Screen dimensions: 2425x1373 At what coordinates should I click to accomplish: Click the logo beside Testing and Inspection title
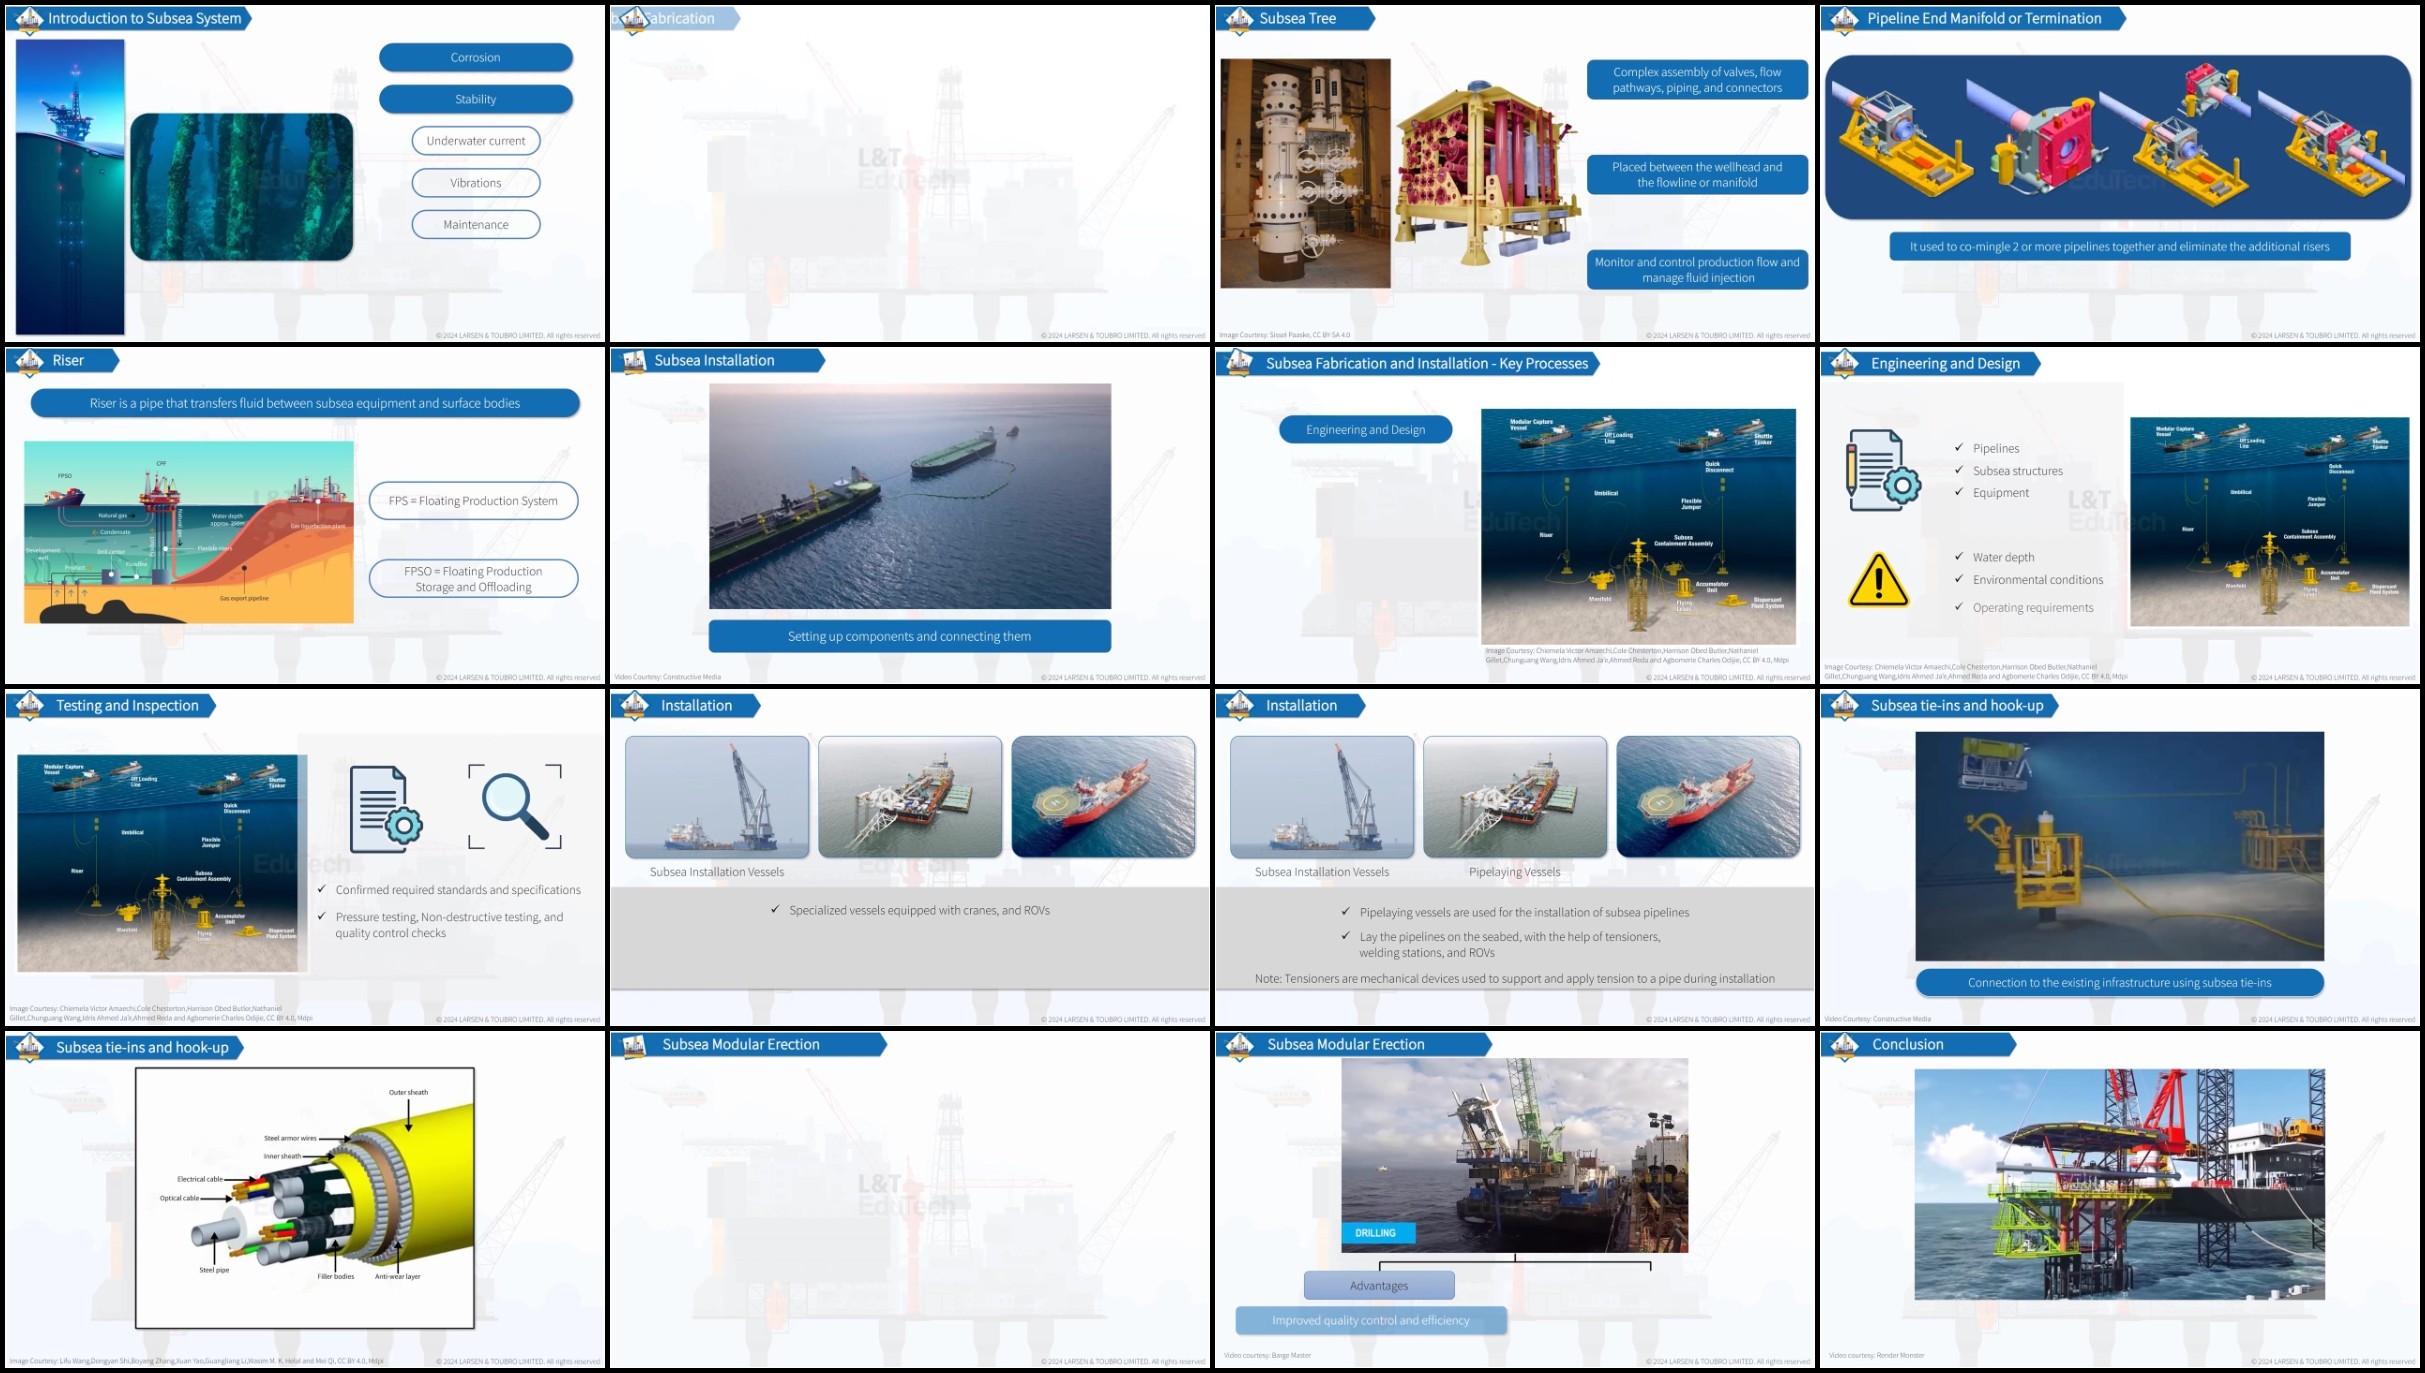[x=29, y=706]
